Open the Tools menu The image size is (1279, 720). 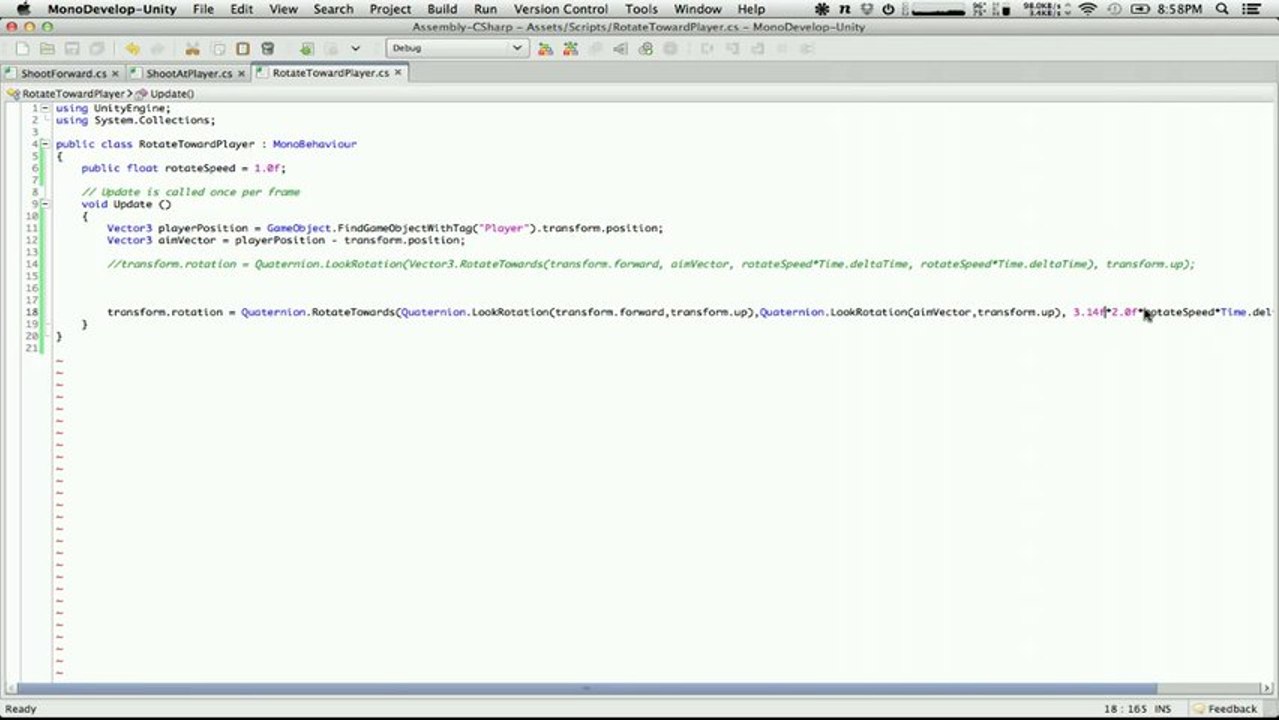(641, 9)
